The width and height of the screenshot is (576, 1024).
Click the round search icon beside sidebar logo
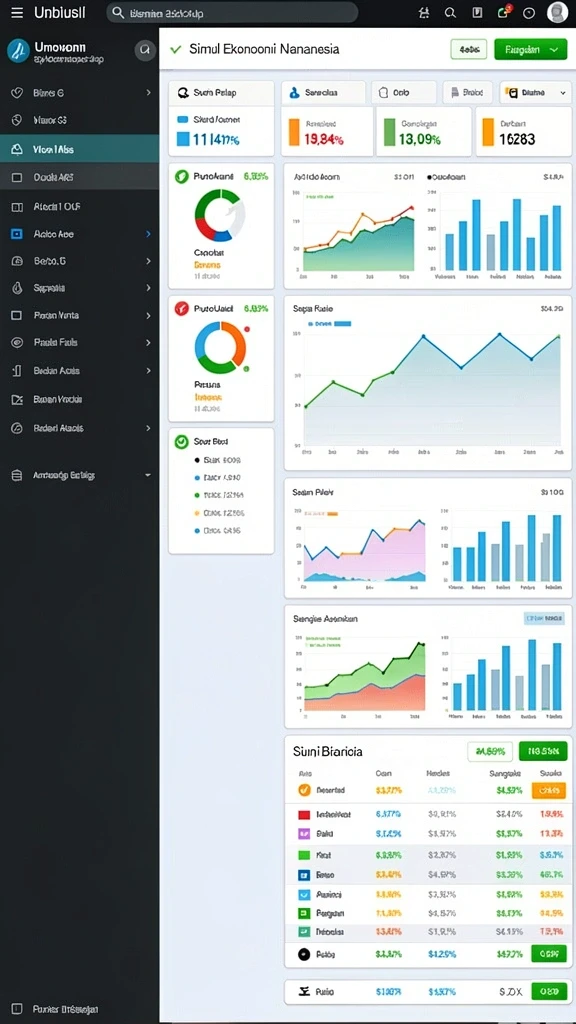pos(144,50)
